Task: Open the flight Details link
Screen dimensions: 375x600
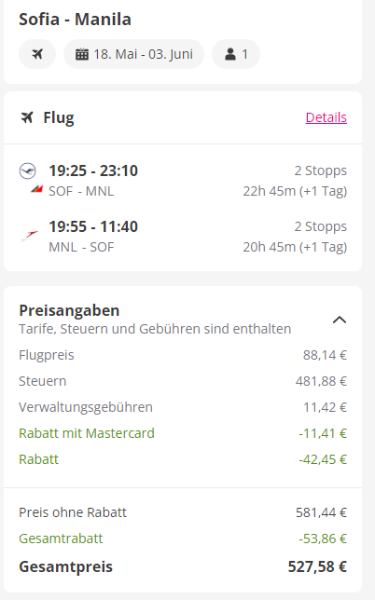Action: click(326, 117)
